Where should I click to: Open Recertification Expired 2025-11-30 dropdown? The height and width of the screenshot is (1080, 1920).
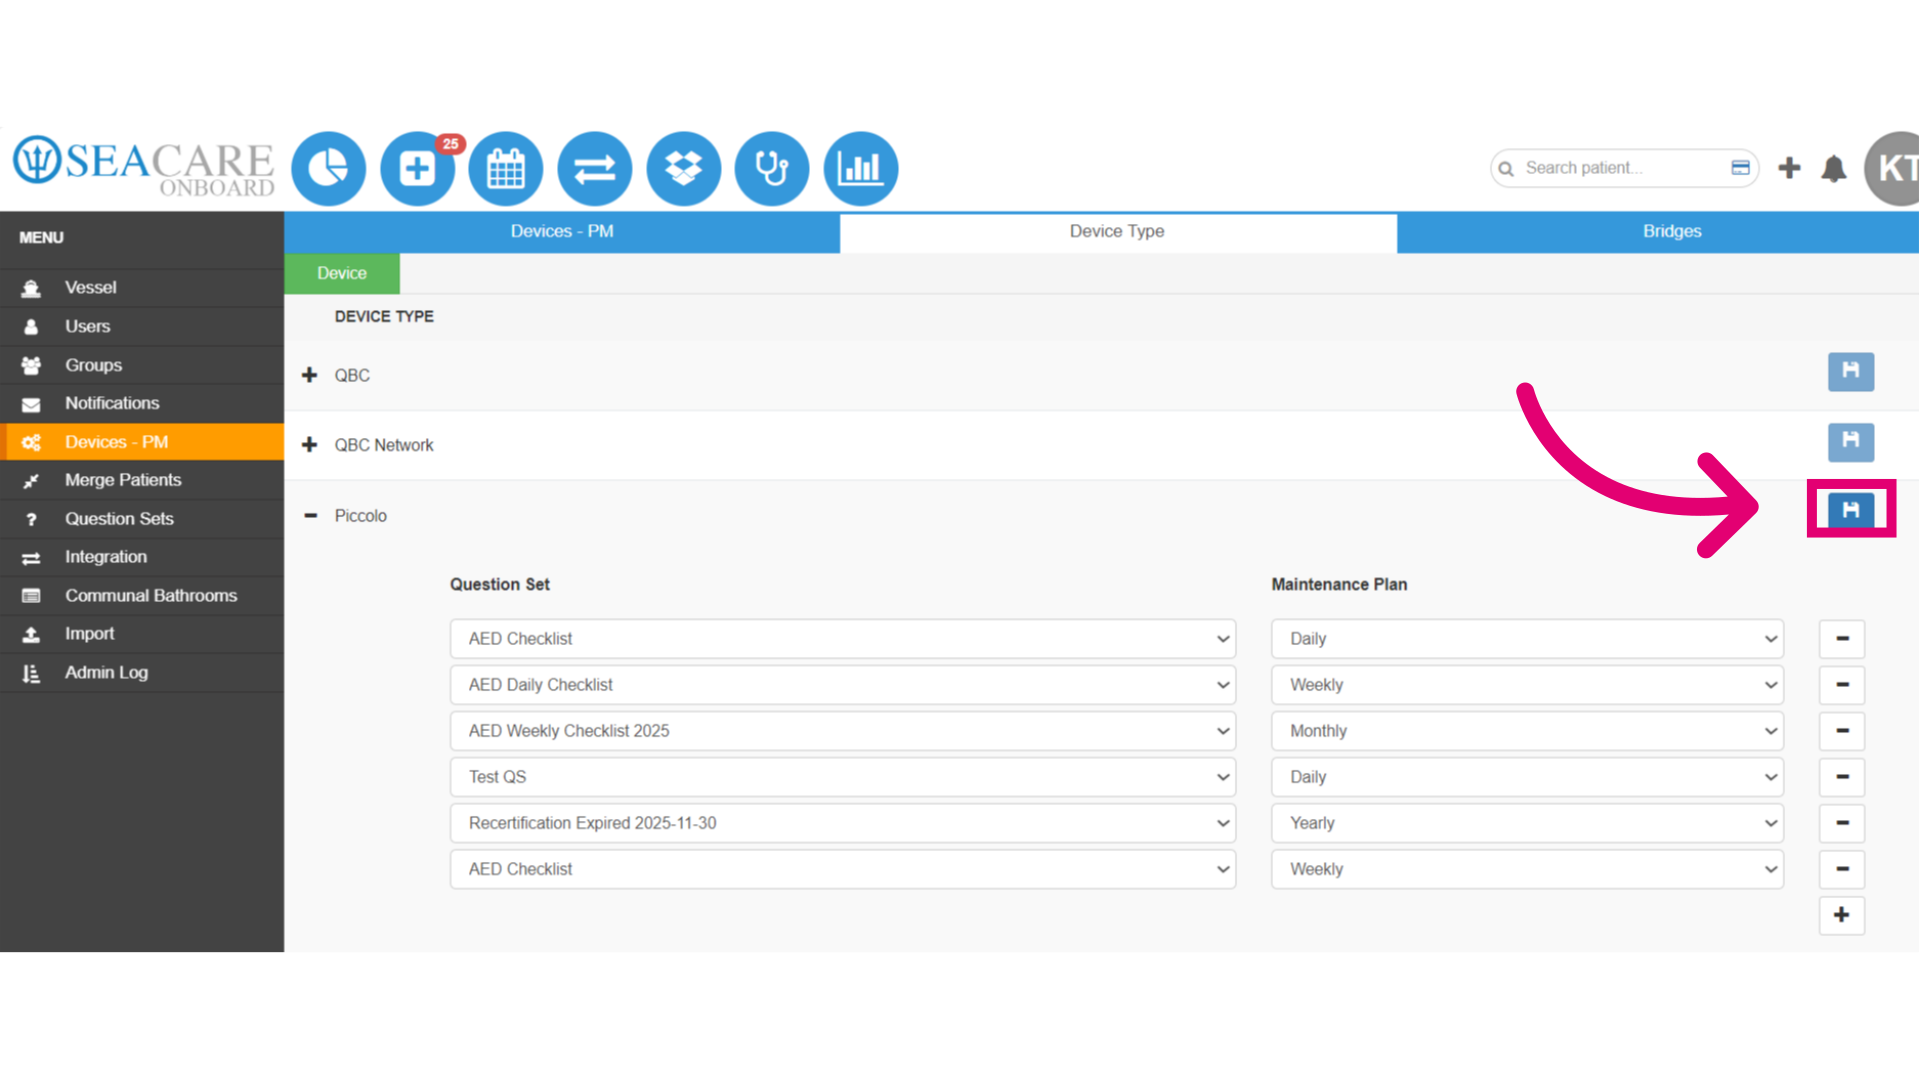coord(843,823)
